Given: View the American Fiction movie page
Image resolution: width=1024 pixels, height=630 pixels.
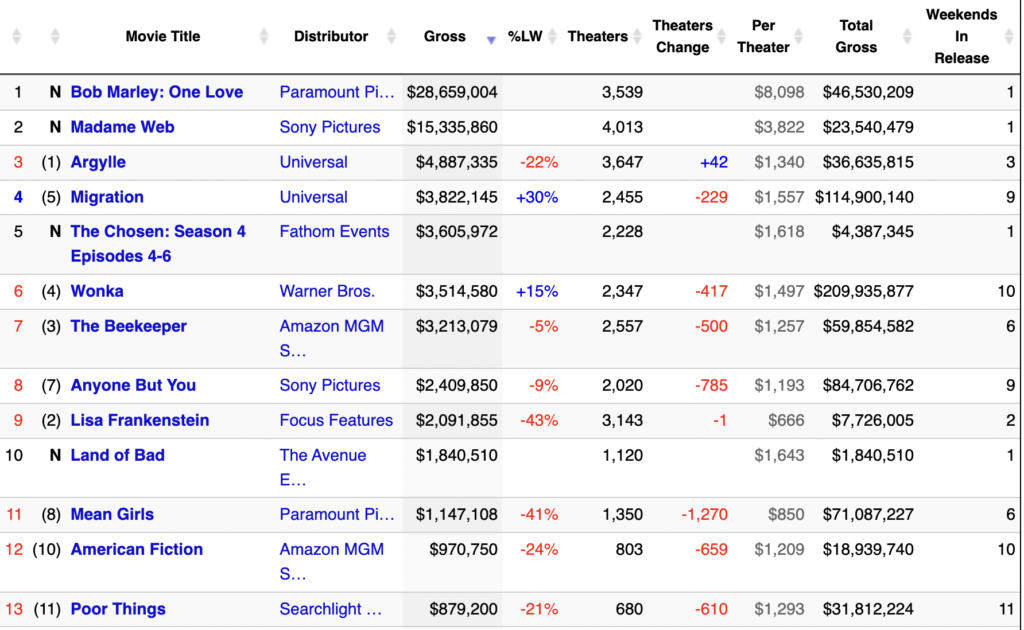Looking at the screenshot, I should (x=136, y=550).
